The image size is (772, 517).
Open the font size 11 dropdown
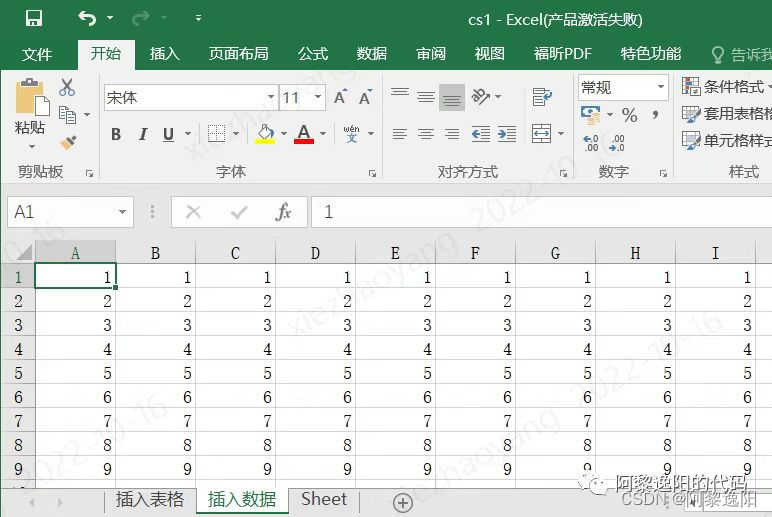[318, 97]
